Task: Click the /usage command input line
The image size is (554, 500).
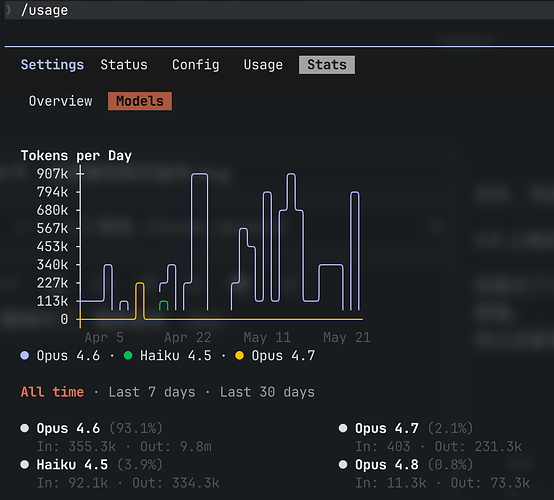Action: (279, 10)
